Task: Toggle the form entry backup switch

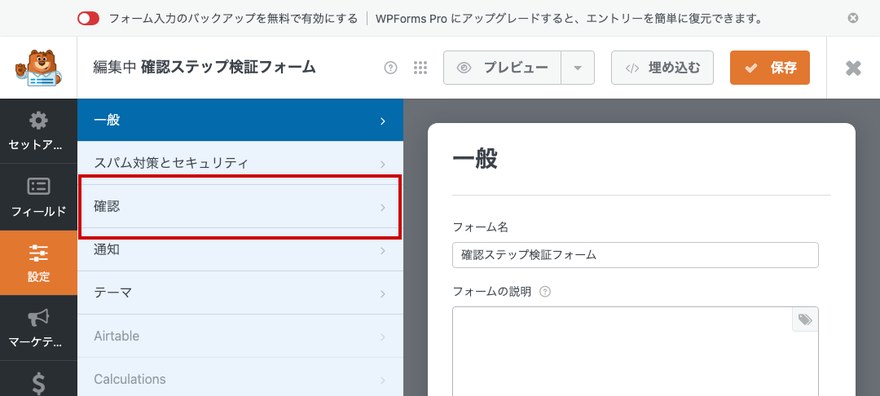Action: (x=88, y=19)
